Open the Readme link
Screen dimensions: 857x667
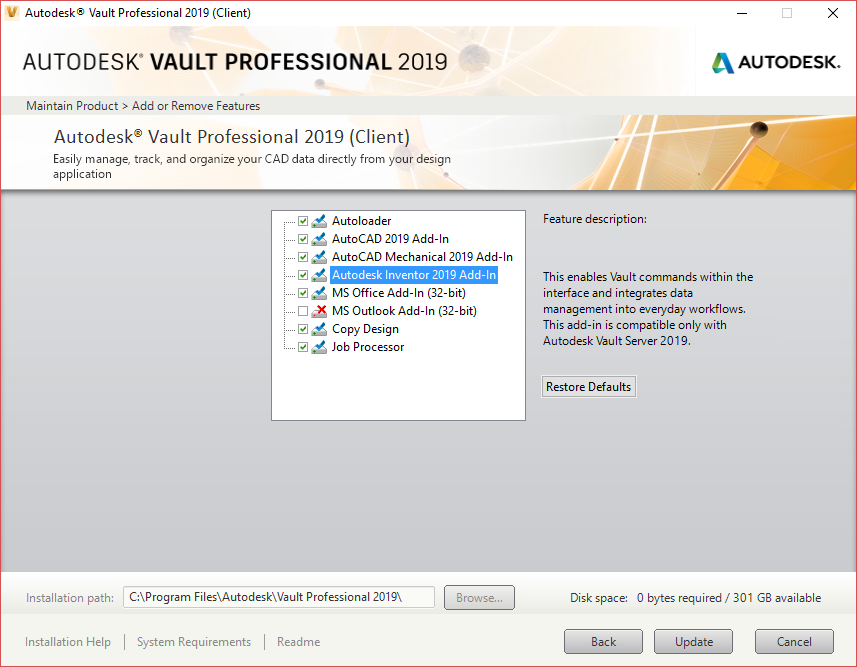(298, 642)
